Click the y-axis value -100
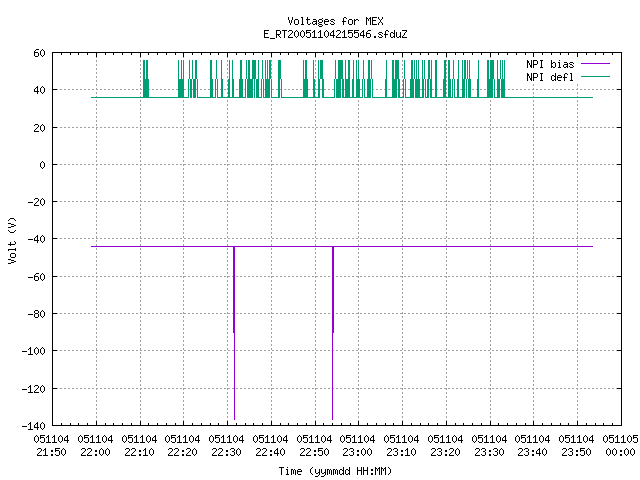The image size is (640, 480). (x=33, y=351)
